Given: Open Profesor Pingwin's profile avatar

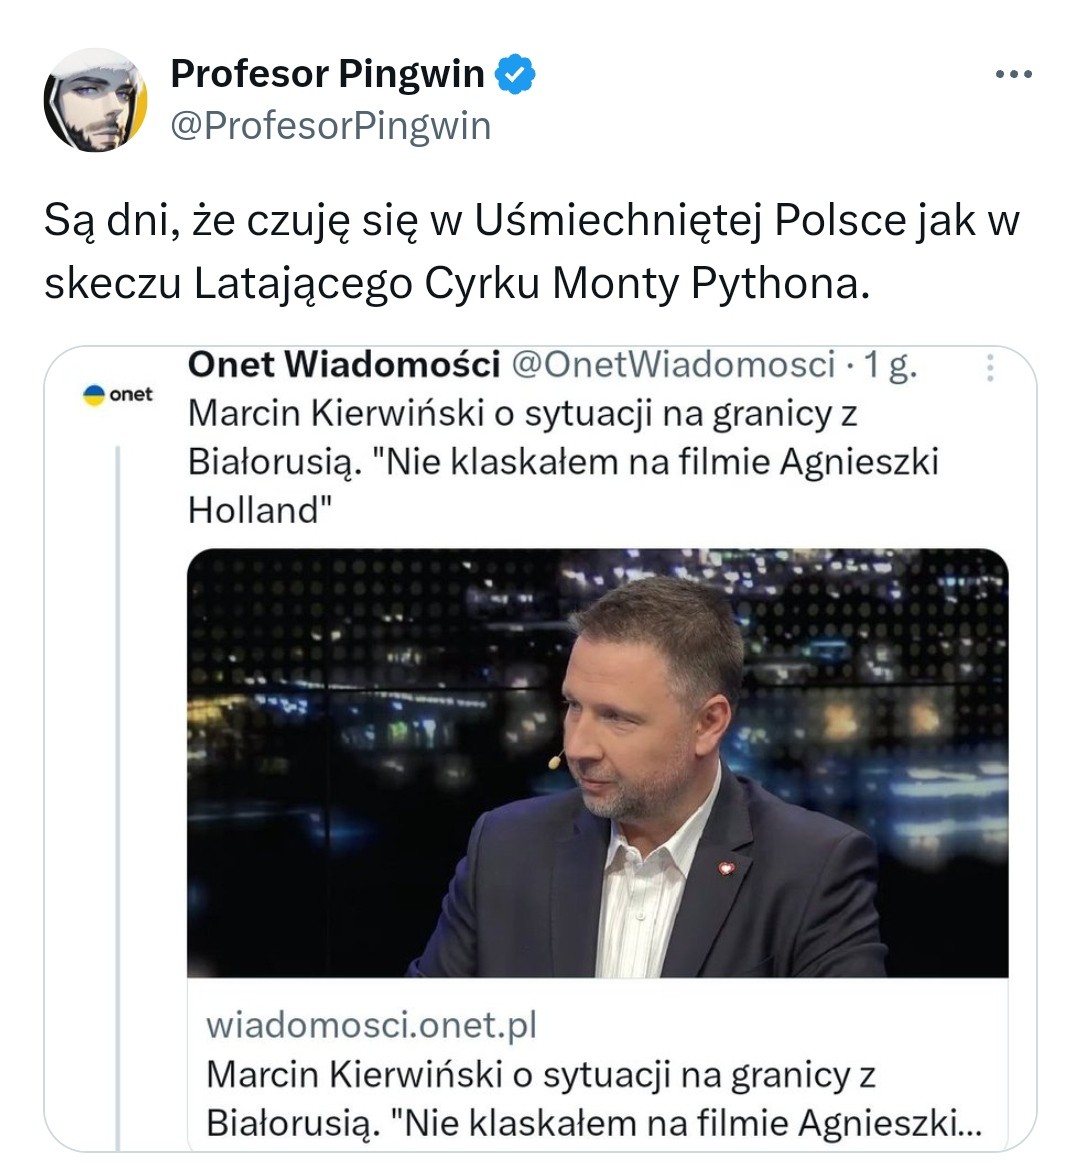Looking at the screenshot, I should pos(96,100).
